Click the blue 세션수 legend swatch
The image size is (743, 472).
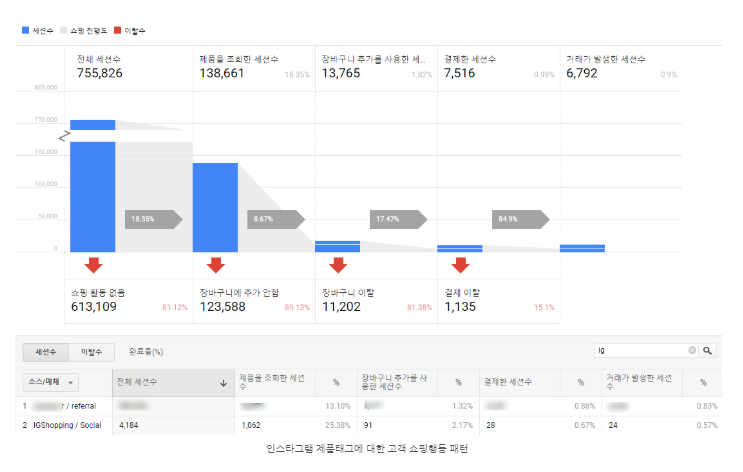[x=26, y=30]
